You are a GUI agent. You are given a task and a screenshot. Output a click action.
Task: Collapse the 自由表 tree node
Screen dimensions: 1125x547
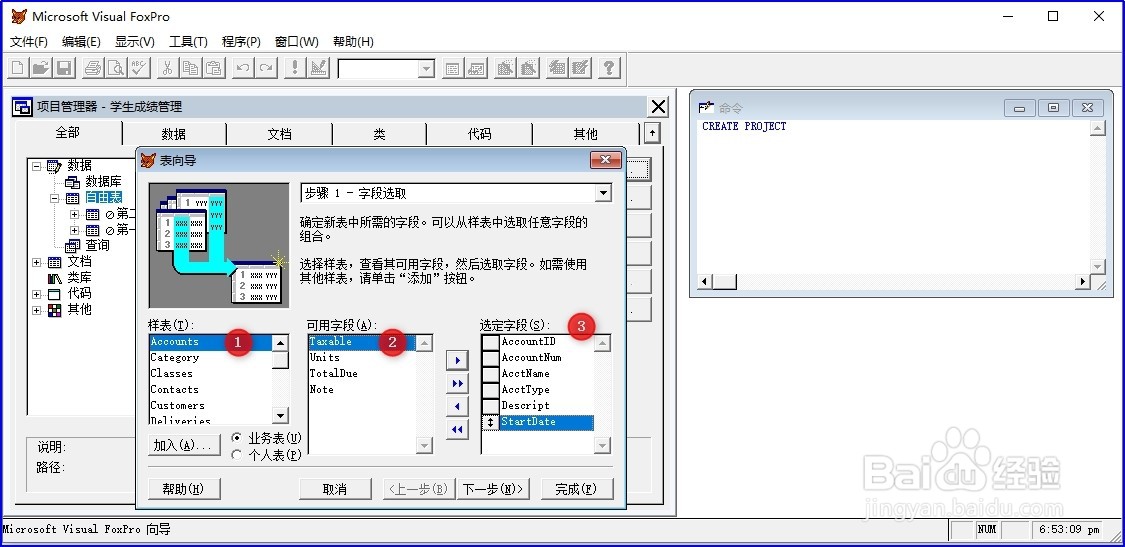(55, 198)
